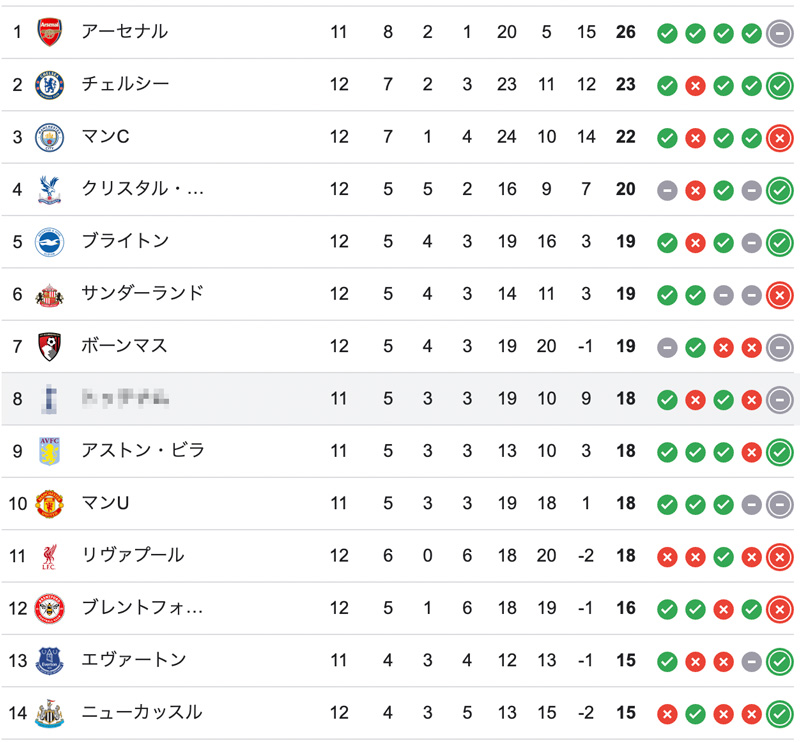Click the Arsenal club crest
800x742 pixels.
pyautogui.click(x=49, y=32)
